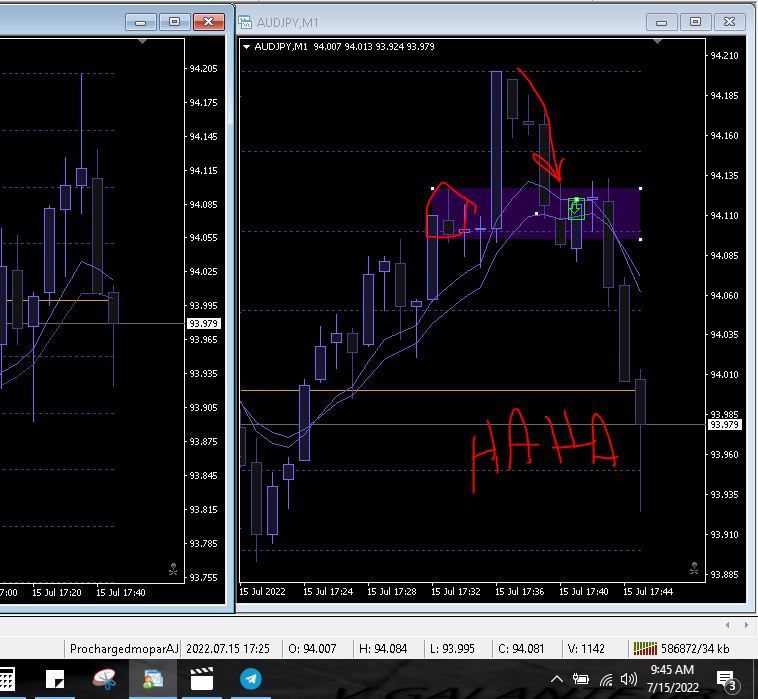Open the notification center with 3 notifications
The height and width of the screenshot is (699, 758).
point(727,680)
